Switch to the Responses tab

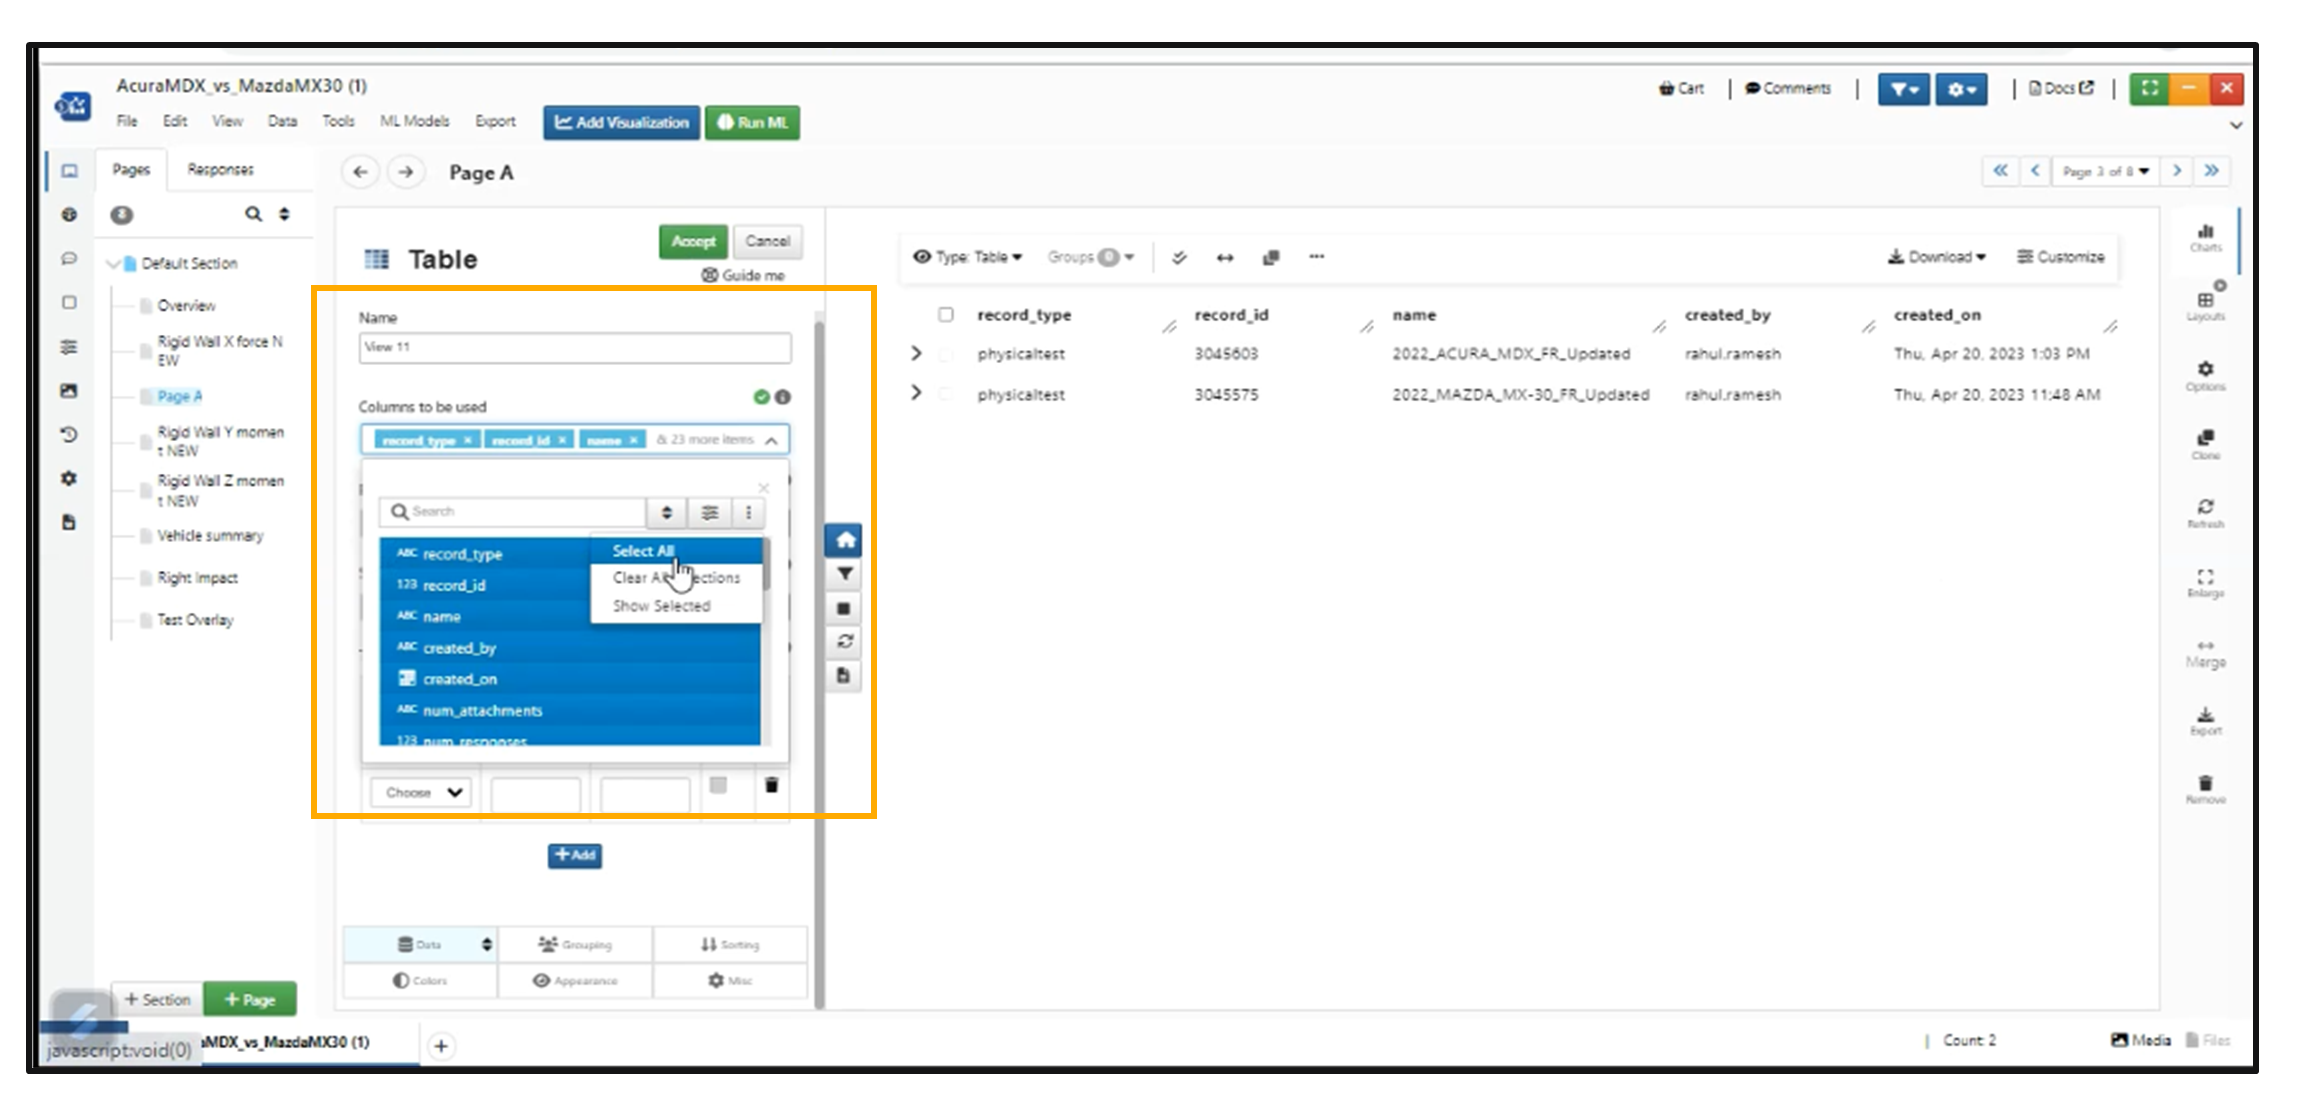point(221,170)
